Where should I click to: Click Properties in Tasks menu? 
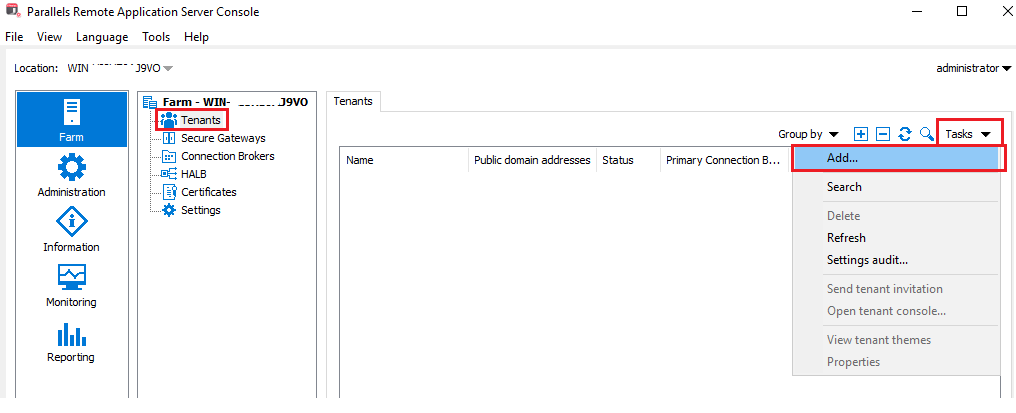click(896, 362)
